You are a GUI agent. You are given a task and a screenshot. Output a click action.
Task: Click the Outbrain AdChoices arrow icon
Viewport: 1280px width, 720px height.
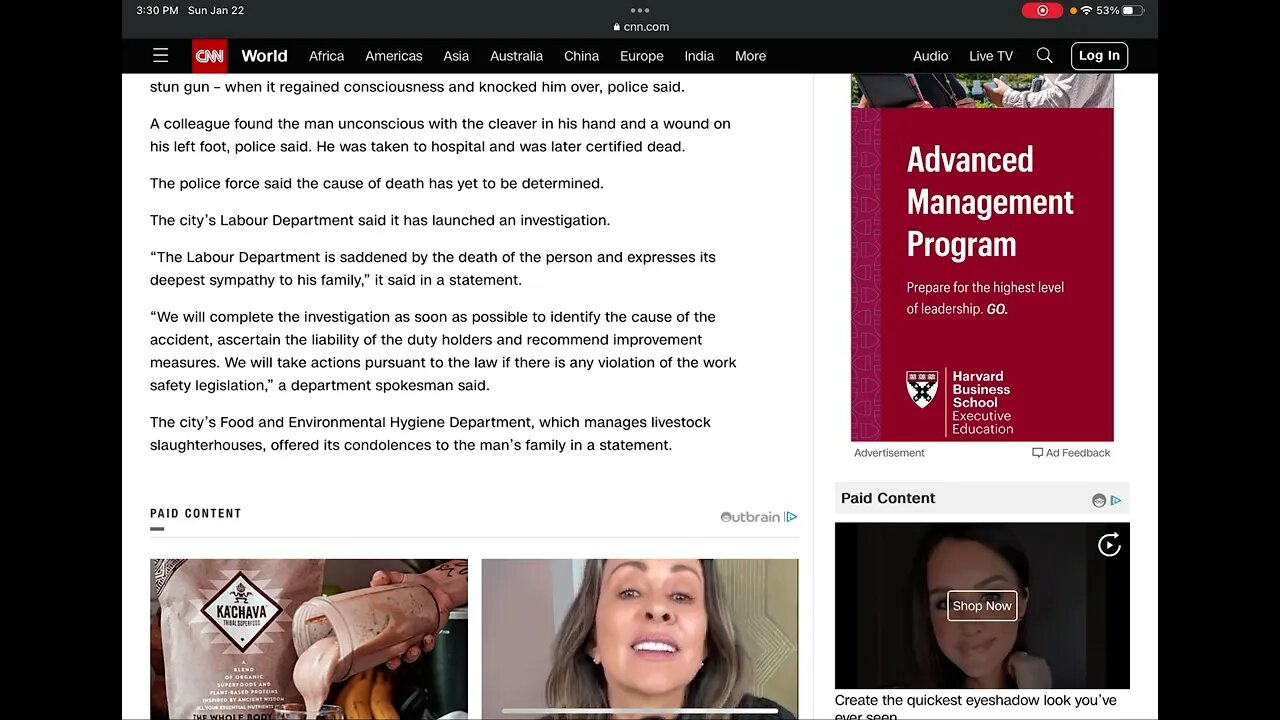(x=791, y=517)
